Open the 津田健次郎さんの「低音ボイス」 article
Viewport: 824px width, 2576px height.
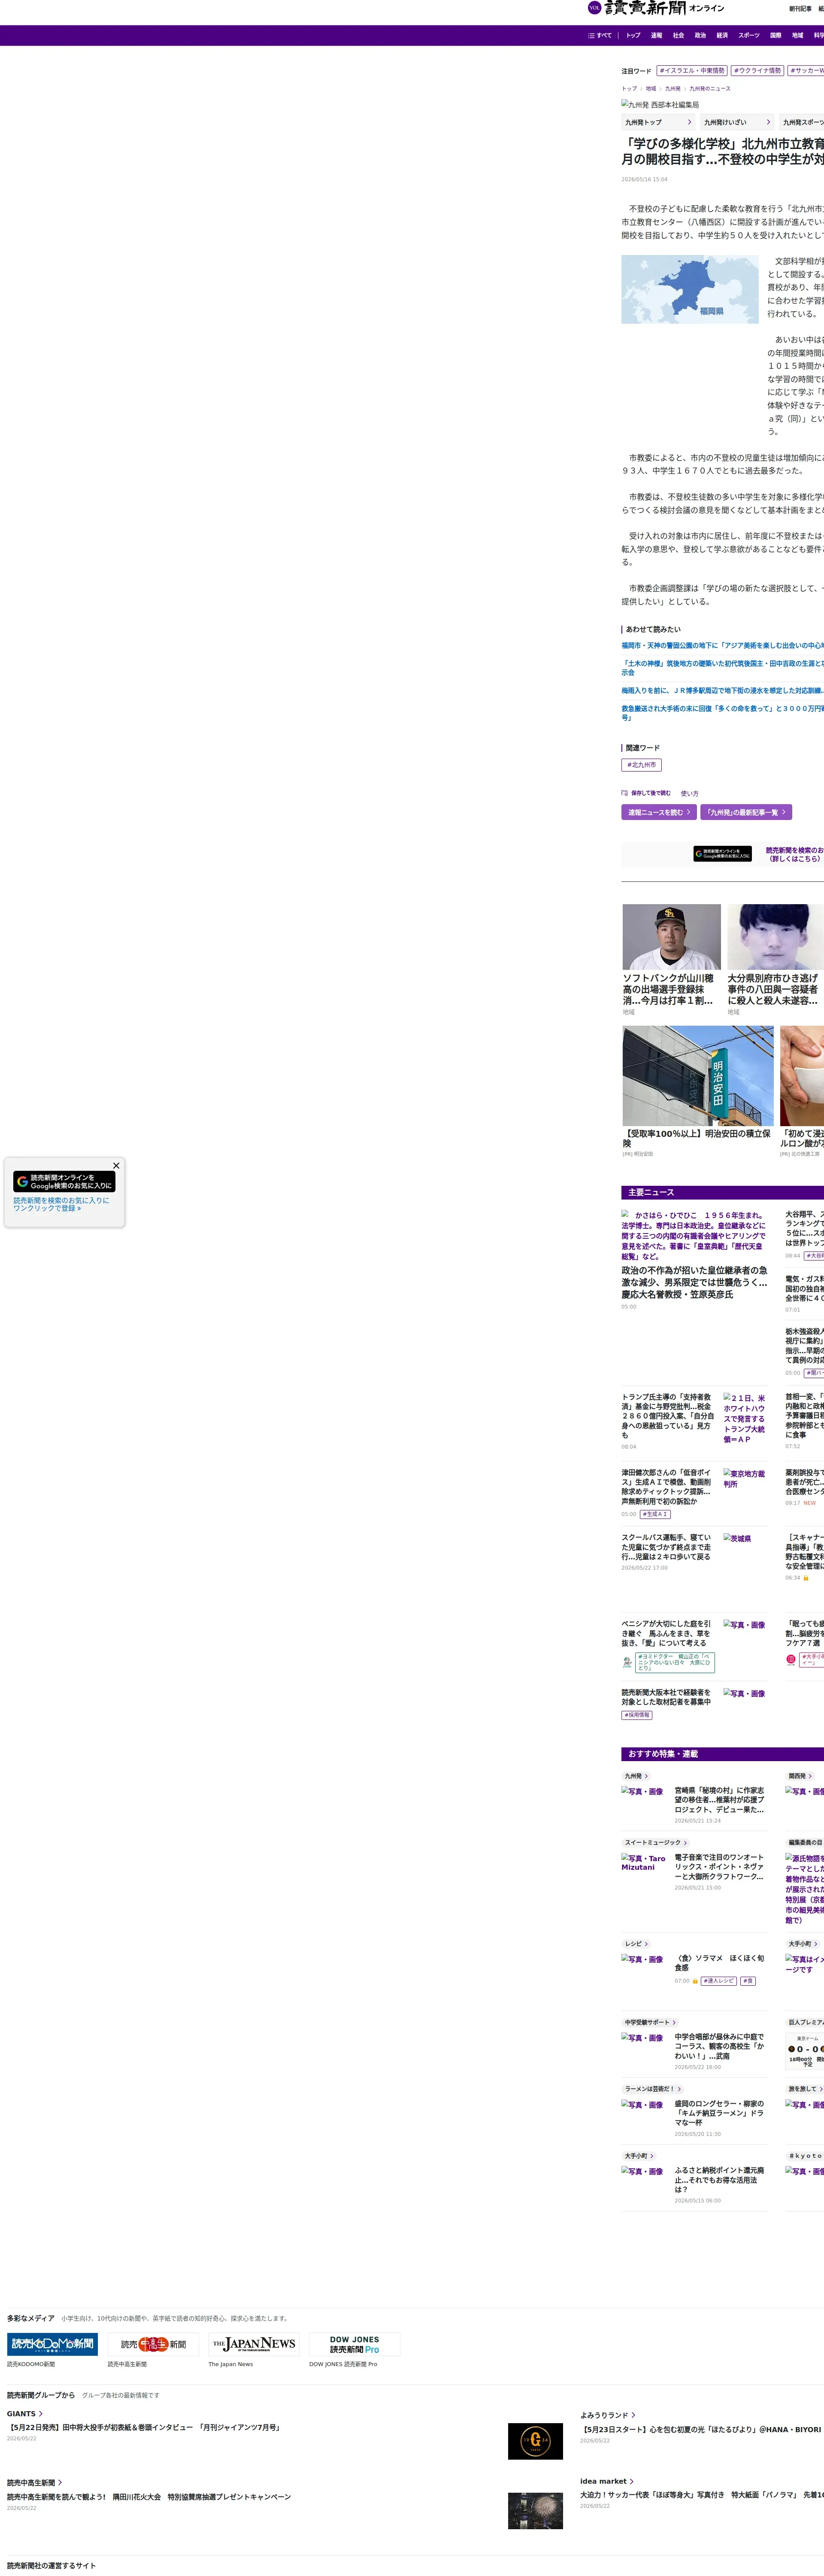click(x=666, y=1487)
